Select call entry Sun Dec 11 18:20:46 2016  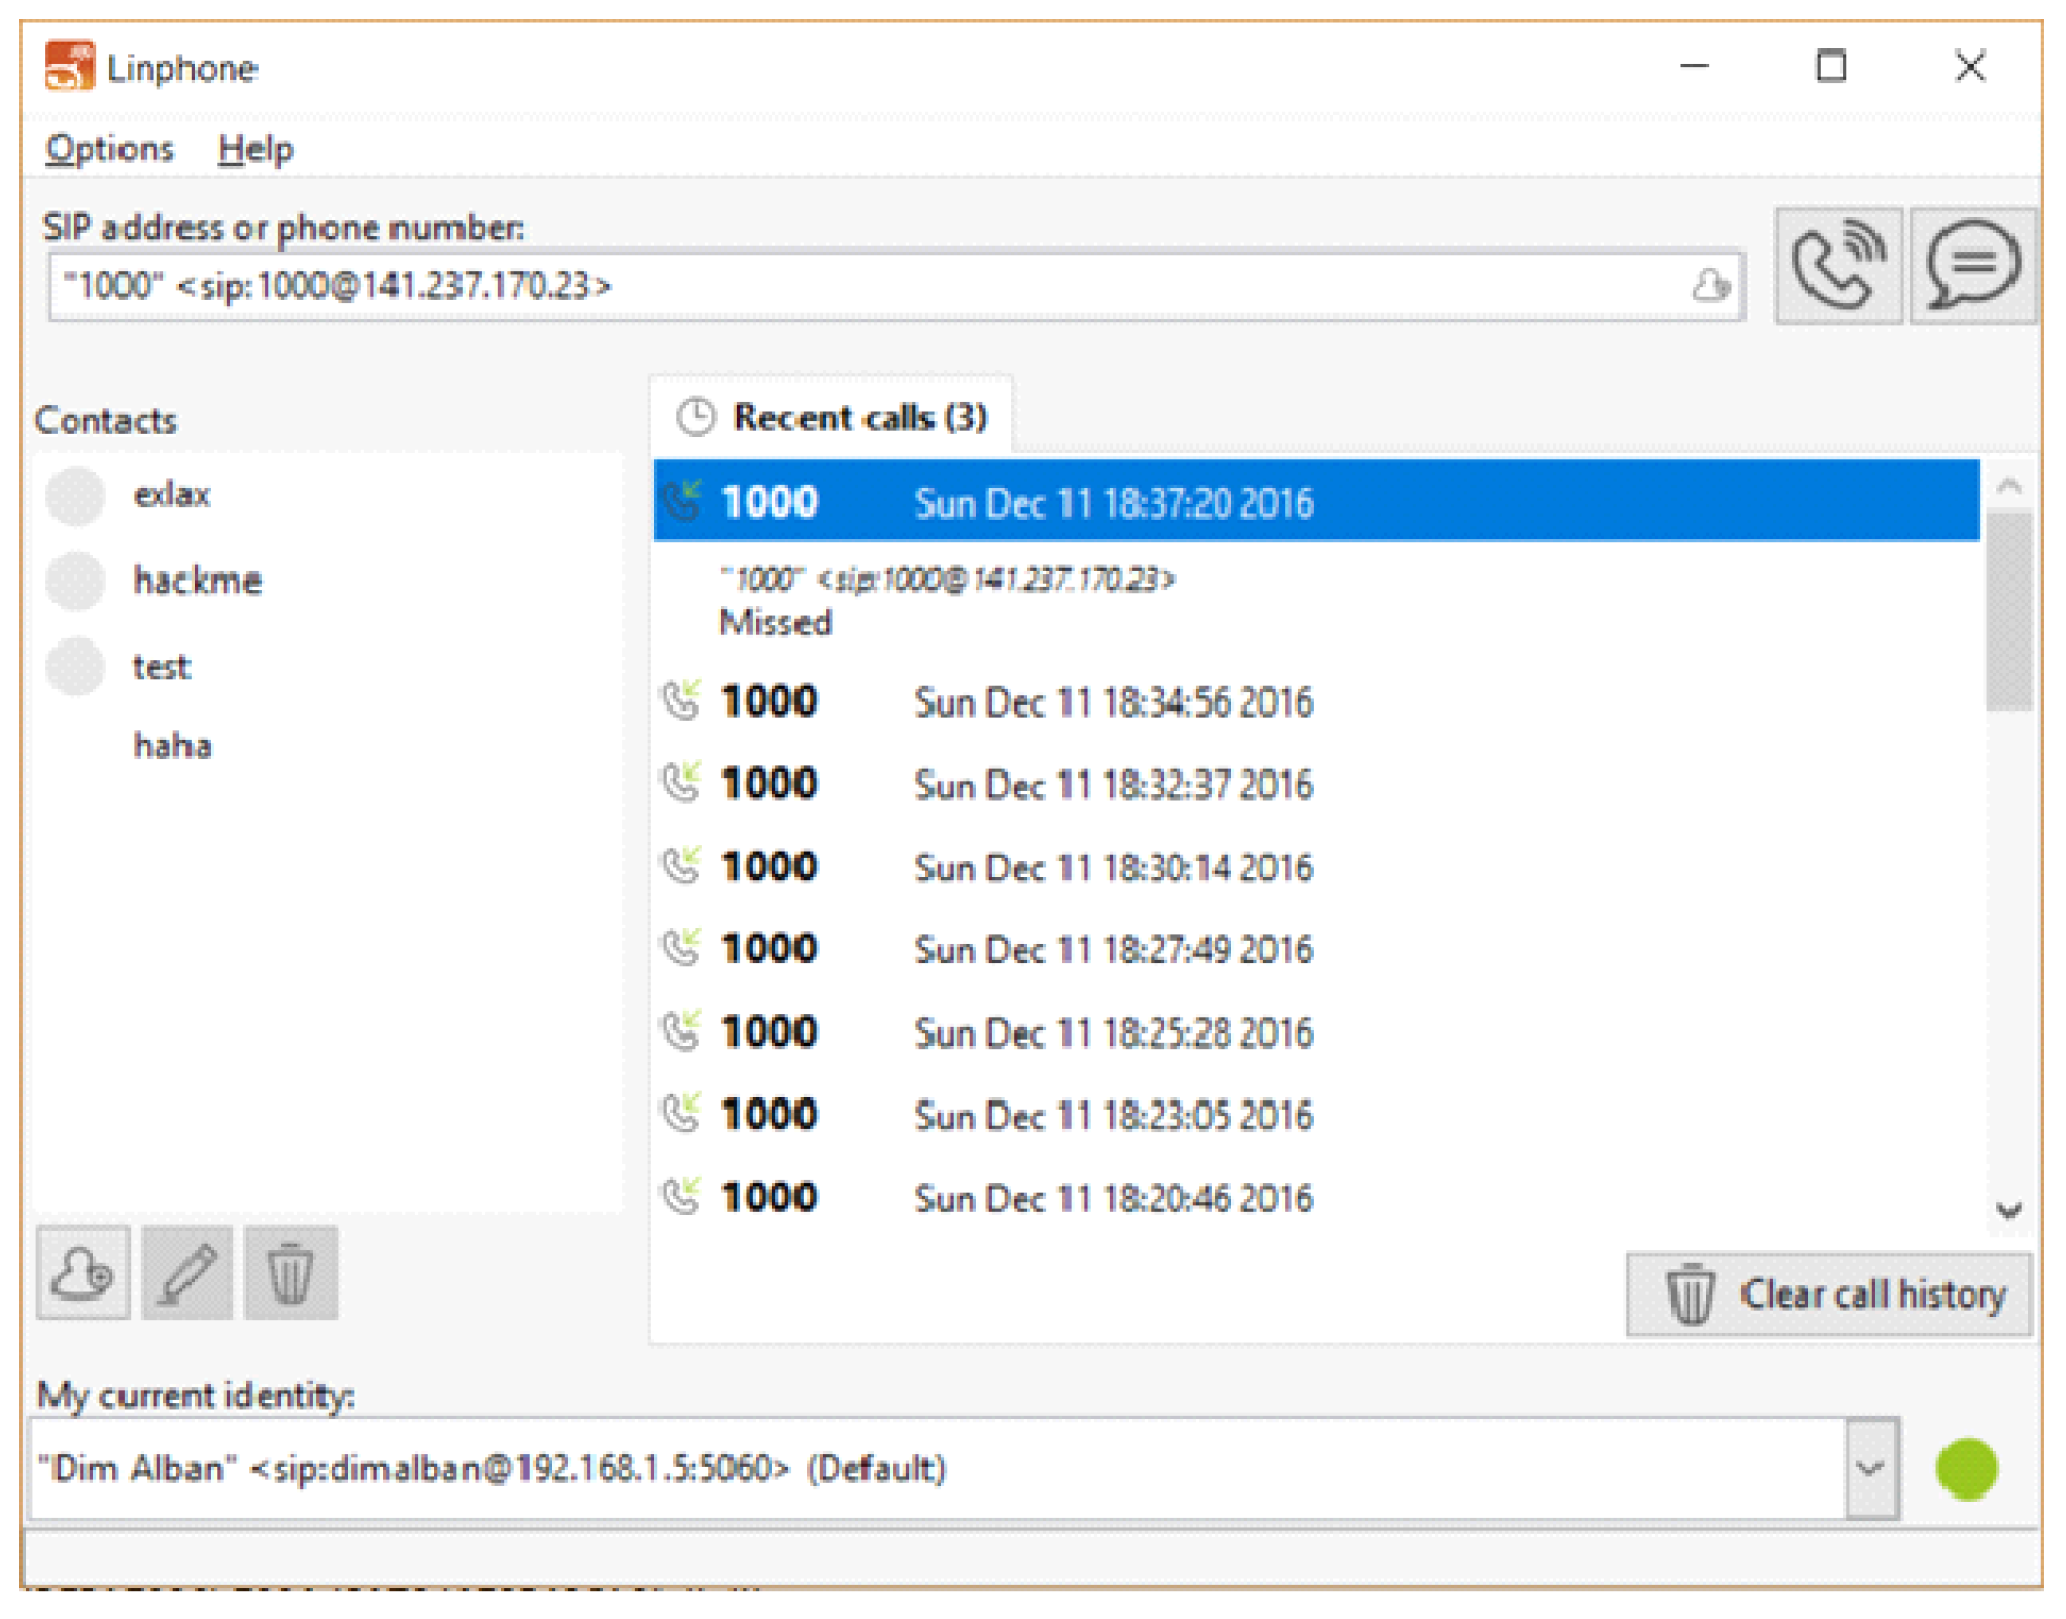click(1316, 1197)
